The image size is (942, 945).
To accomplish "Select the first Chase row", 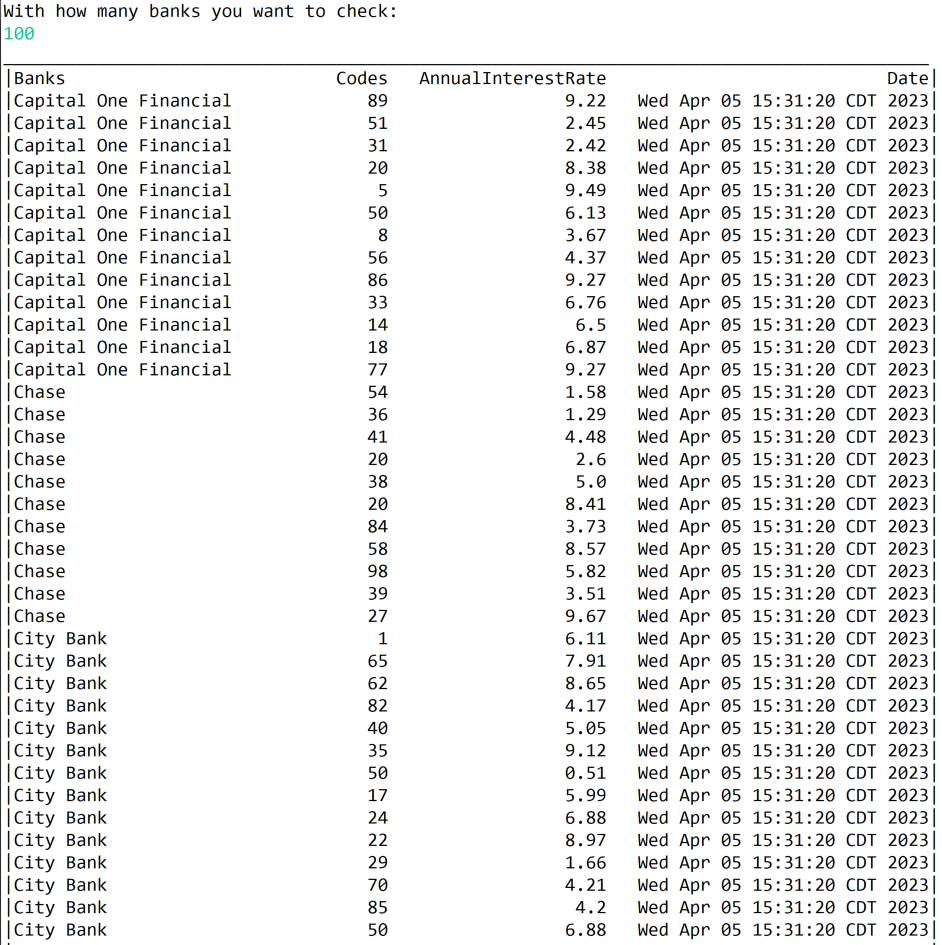I will click(x=39, y=391).
